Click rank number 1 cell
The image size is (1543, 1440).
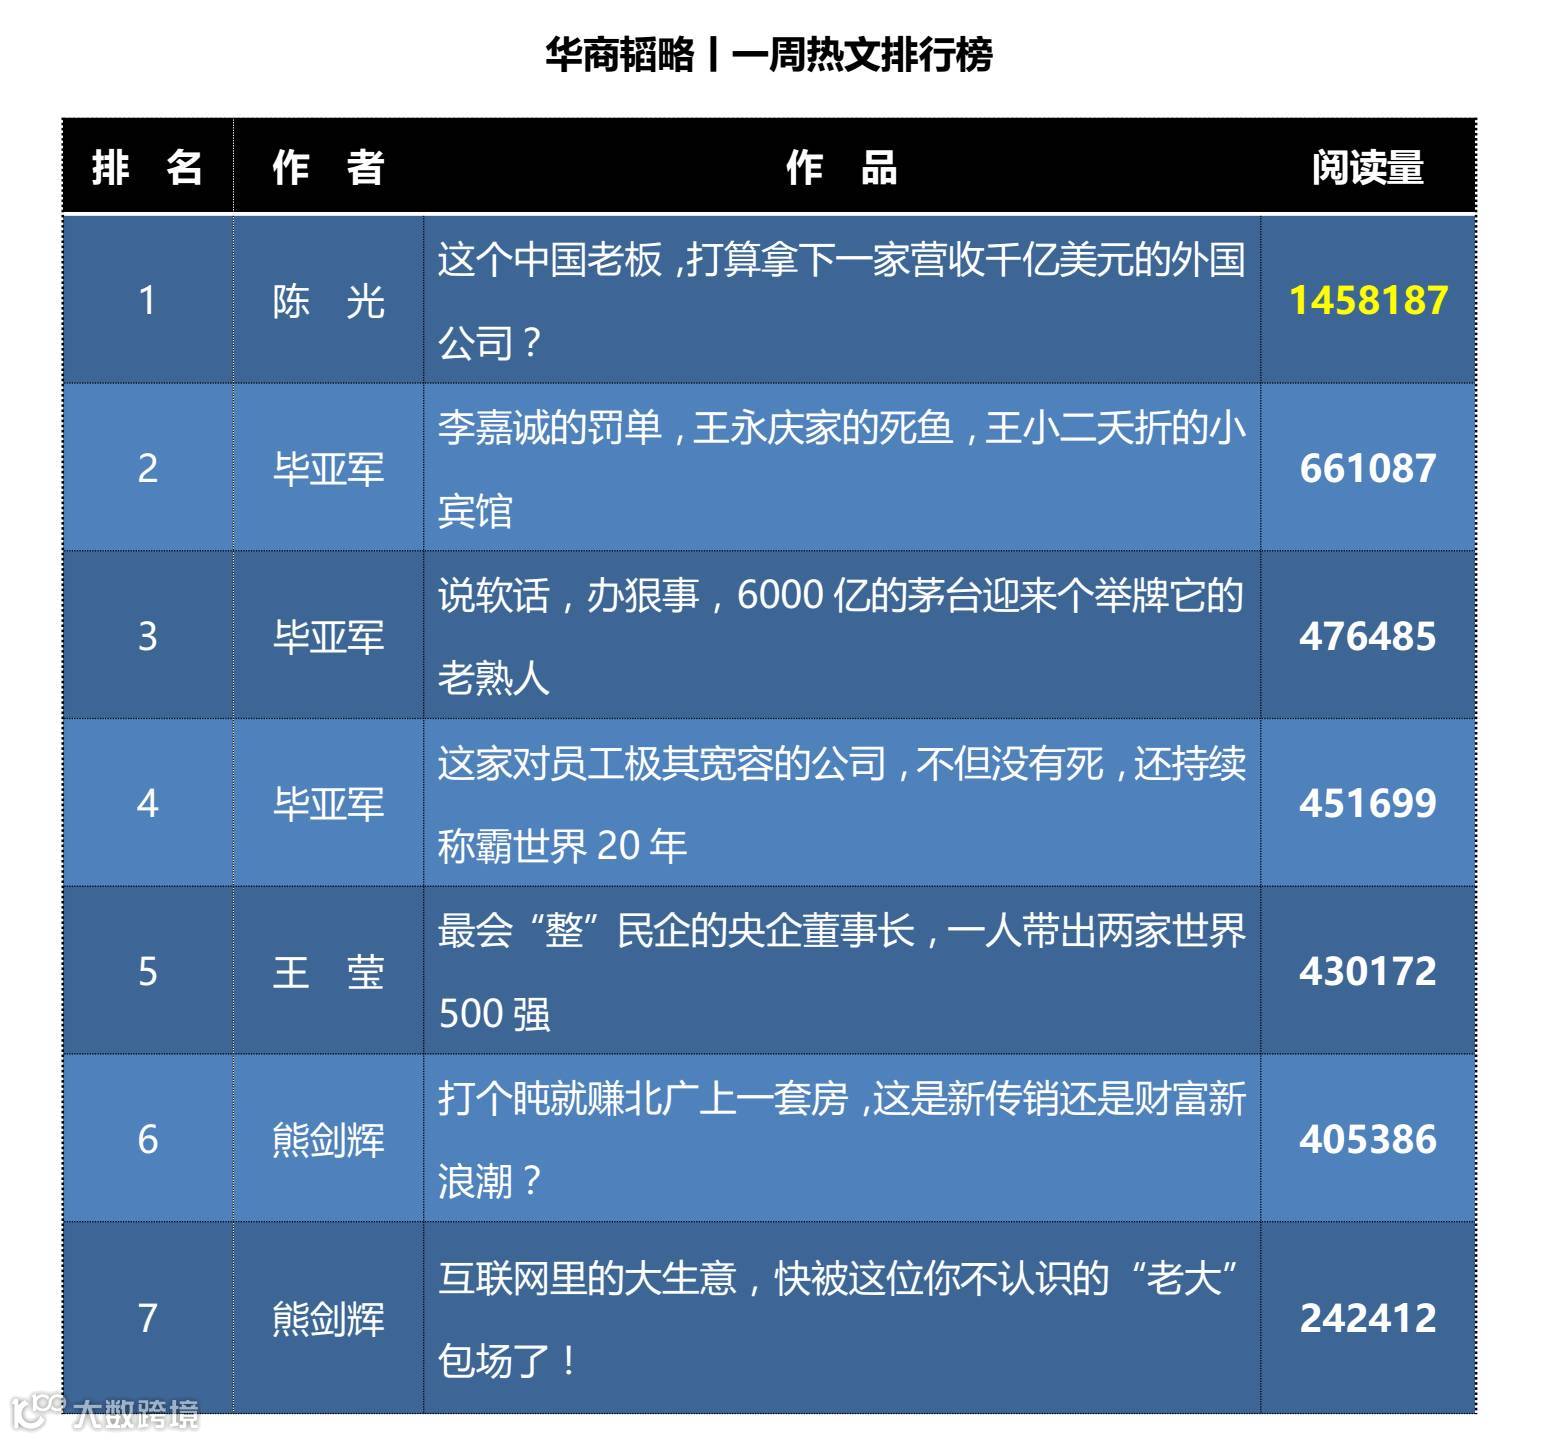pyautogui.click(x=148, y=300)
